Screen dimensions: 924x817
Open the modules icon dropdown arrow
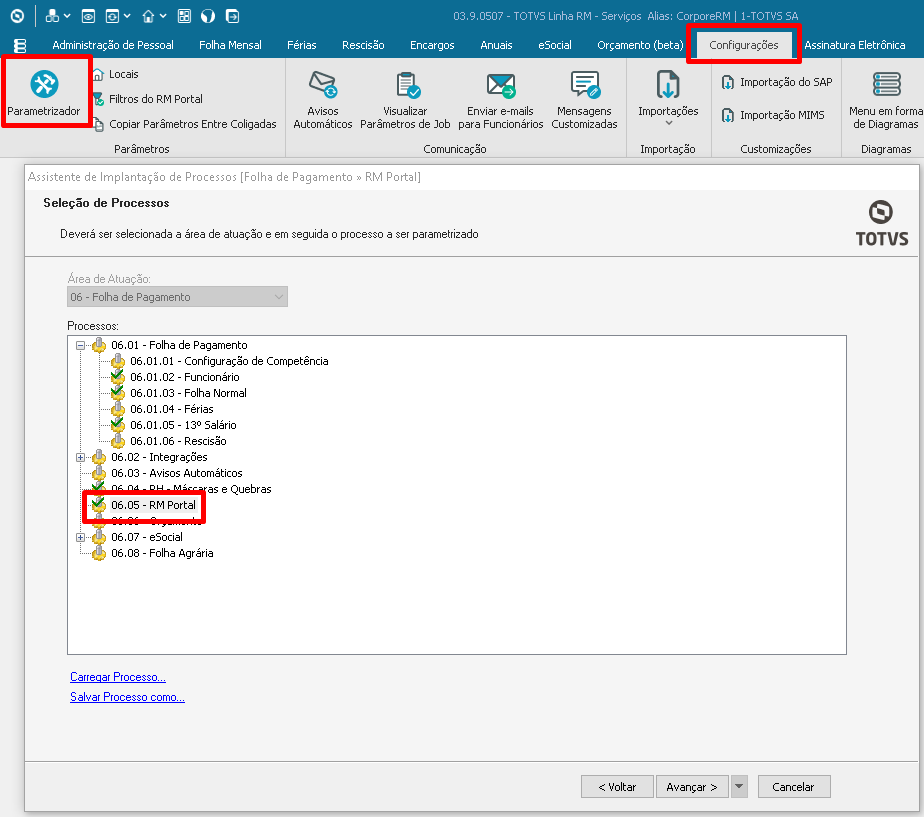[x=67, y=16]
